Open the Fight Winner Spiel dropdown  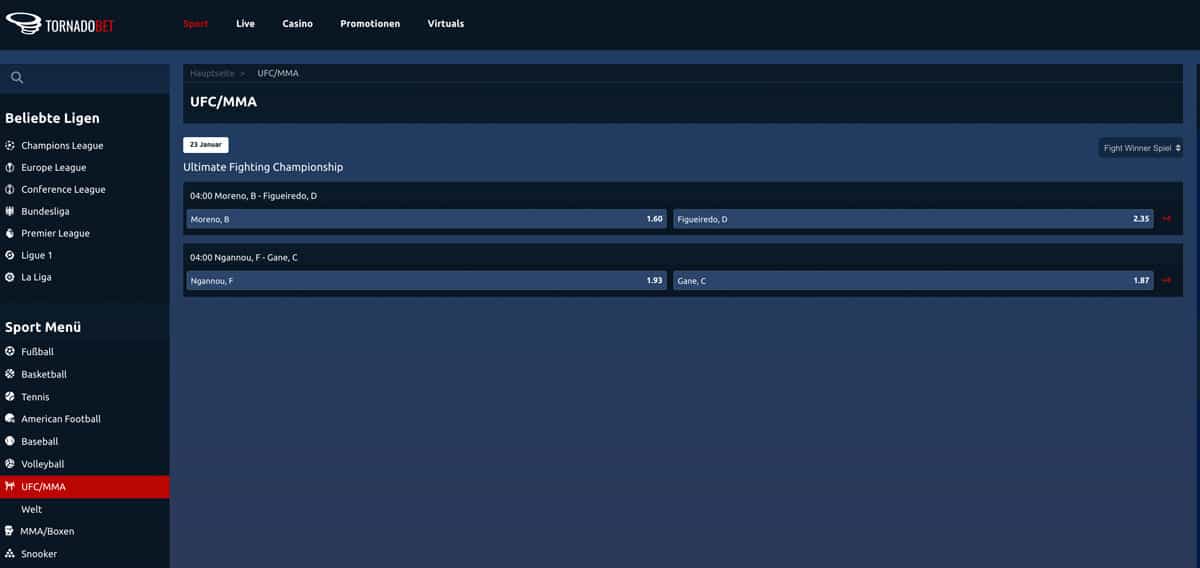pyautogui.click(x=1141, y=148)
